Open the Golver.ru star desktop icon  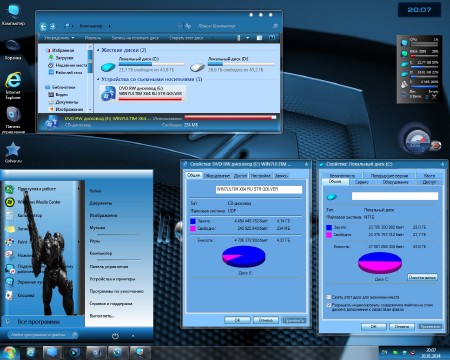pyautogui.click(x=13, y=152)
